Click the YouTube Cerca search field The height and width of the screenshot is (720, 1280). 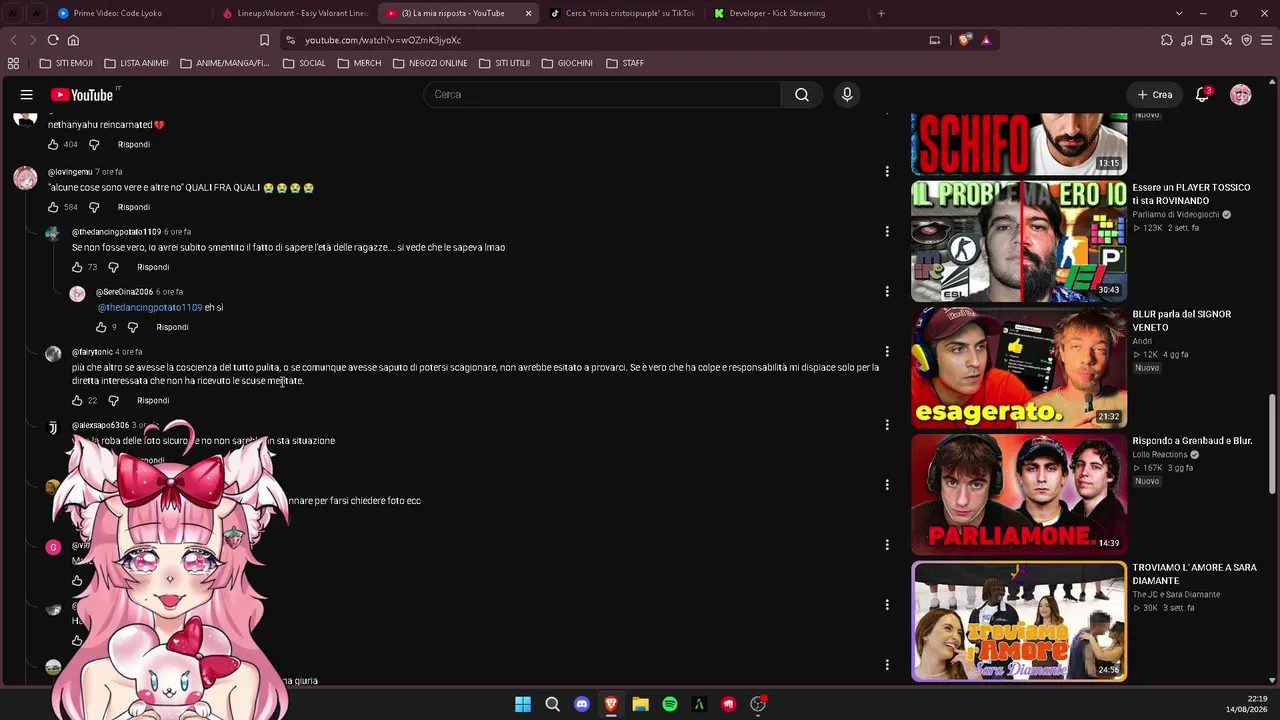click(602, 95)
